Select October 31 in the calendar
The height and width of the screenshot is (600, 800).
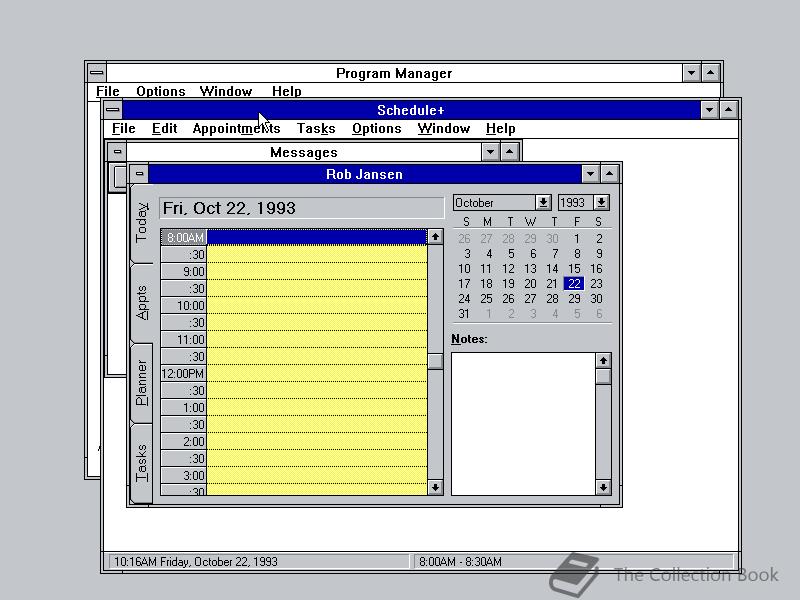464,314
